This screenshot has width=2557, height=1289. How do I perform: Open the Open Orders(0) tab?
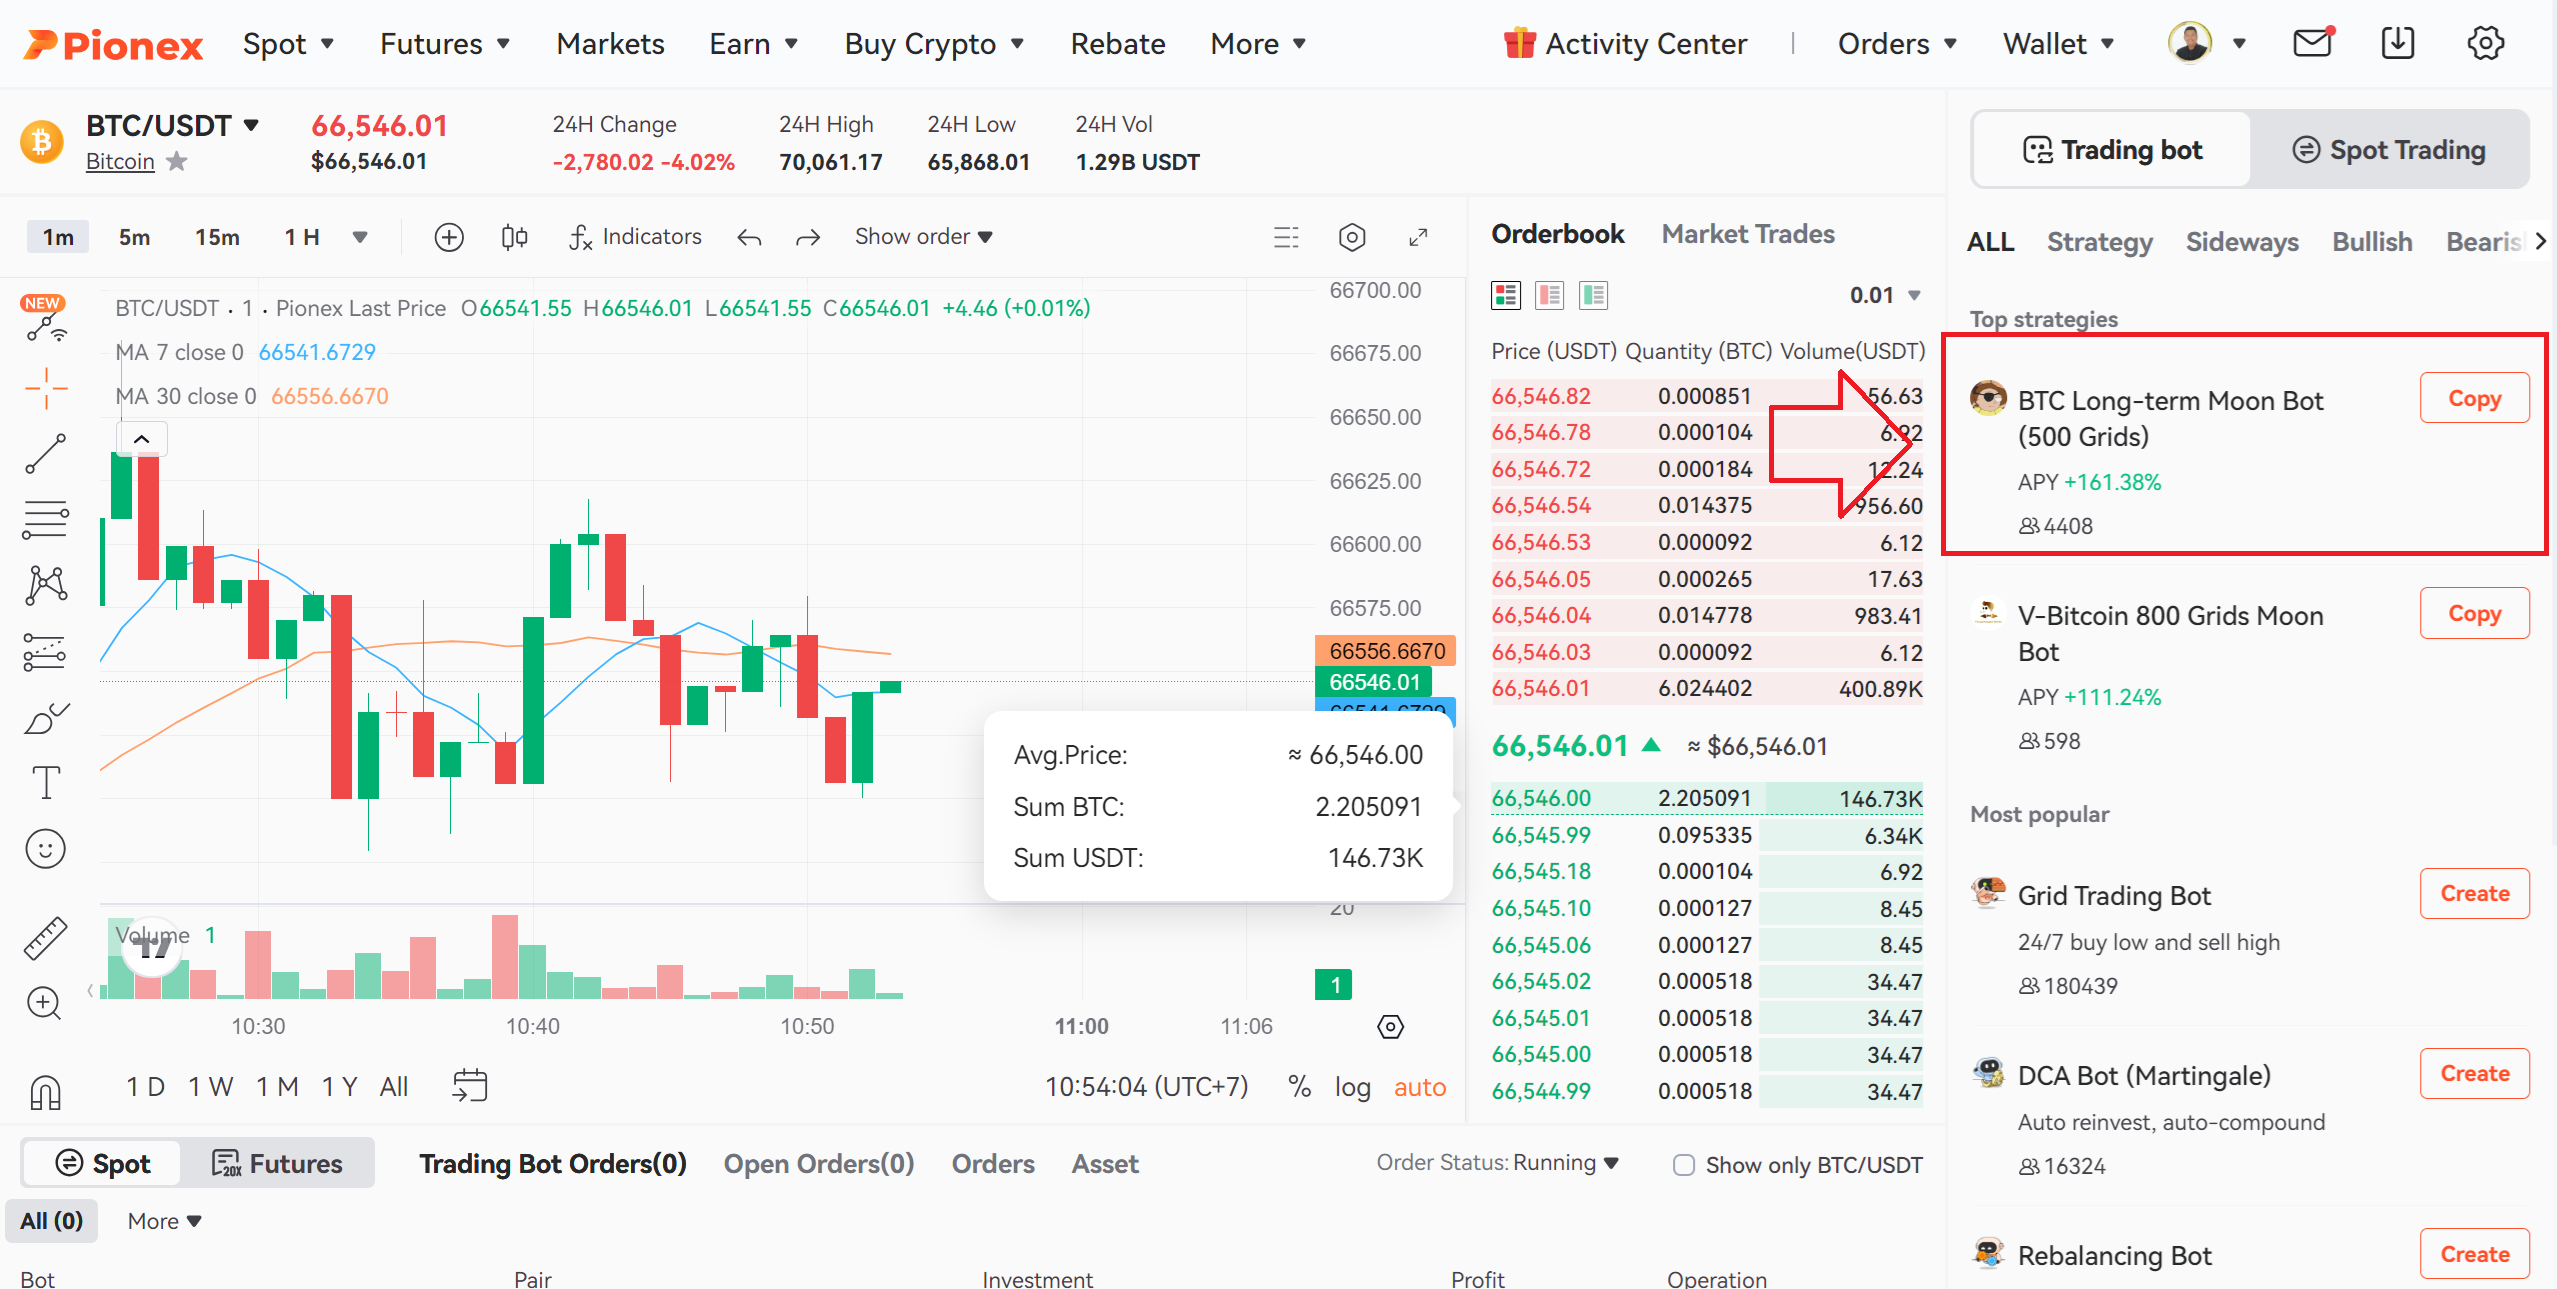819,1164
